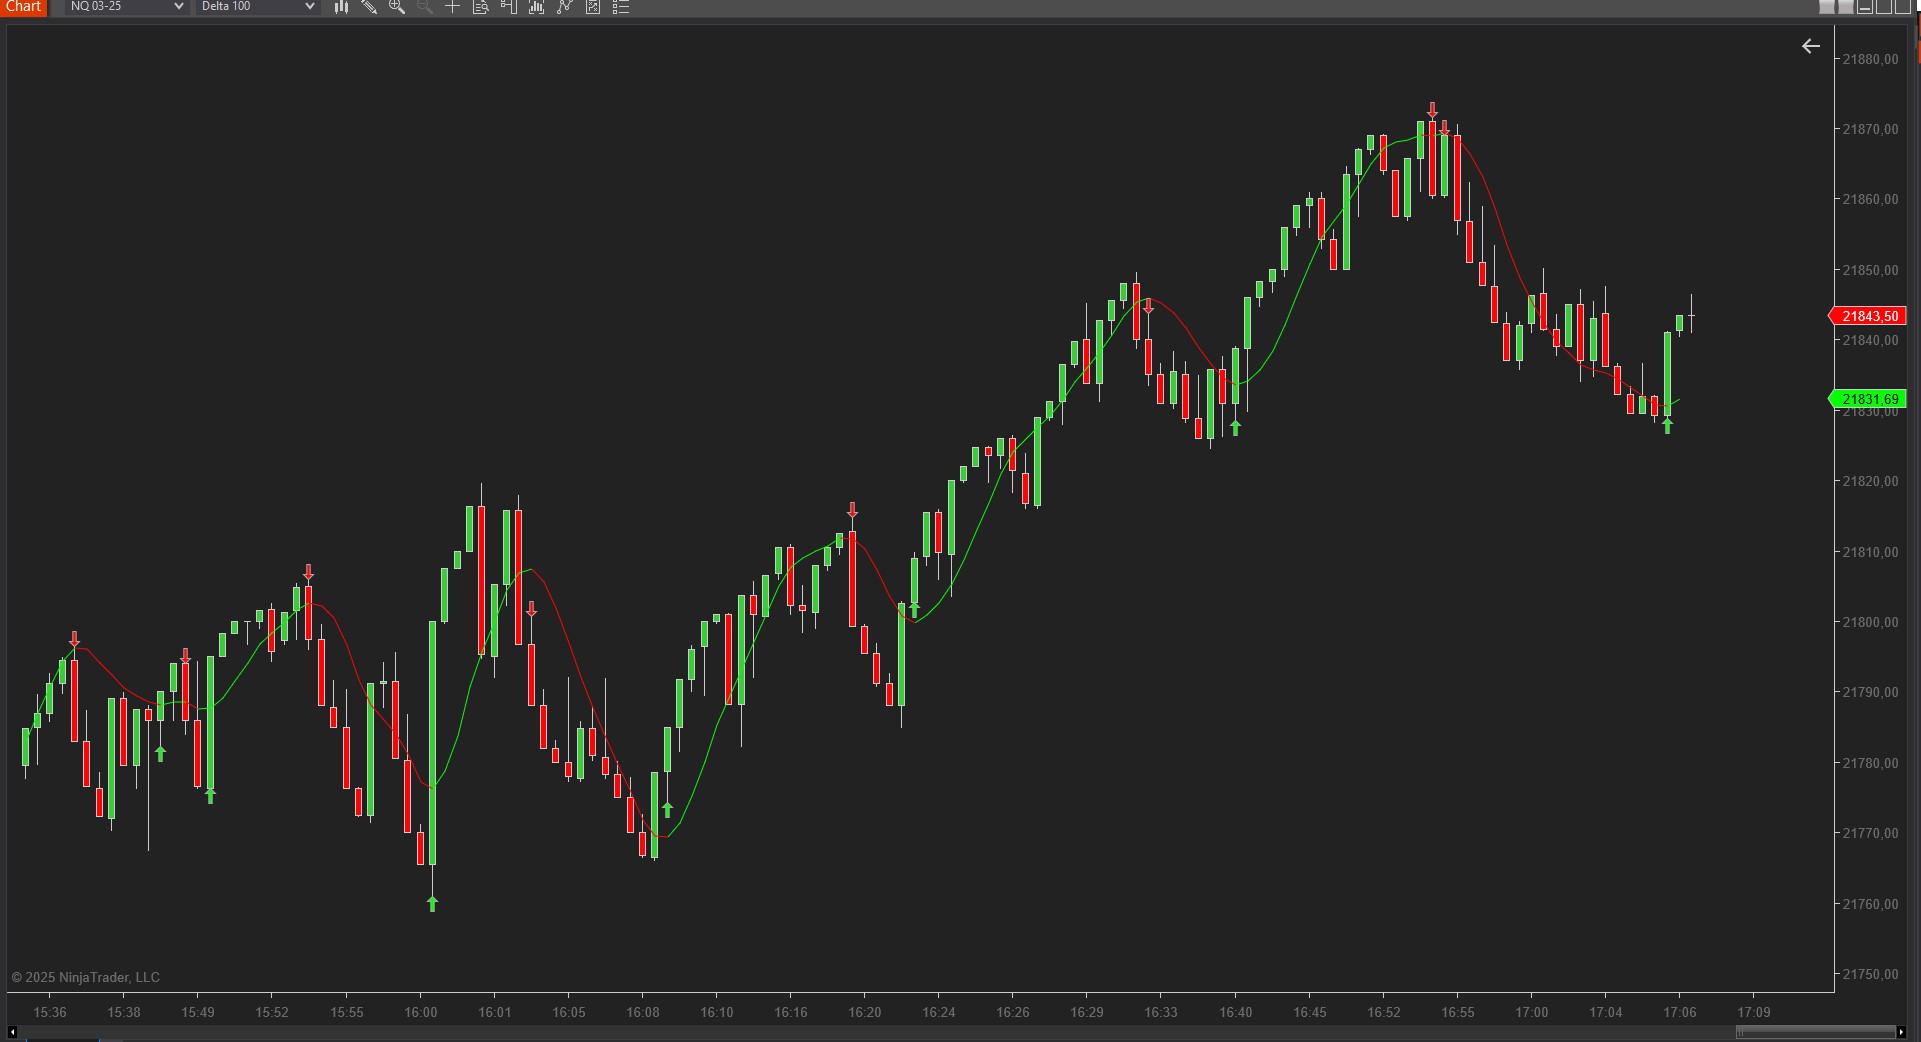Click the scrollbar right arrow
Screen dimensions: 1921x1042
pyautogui.click(x=1901, y=1032)
